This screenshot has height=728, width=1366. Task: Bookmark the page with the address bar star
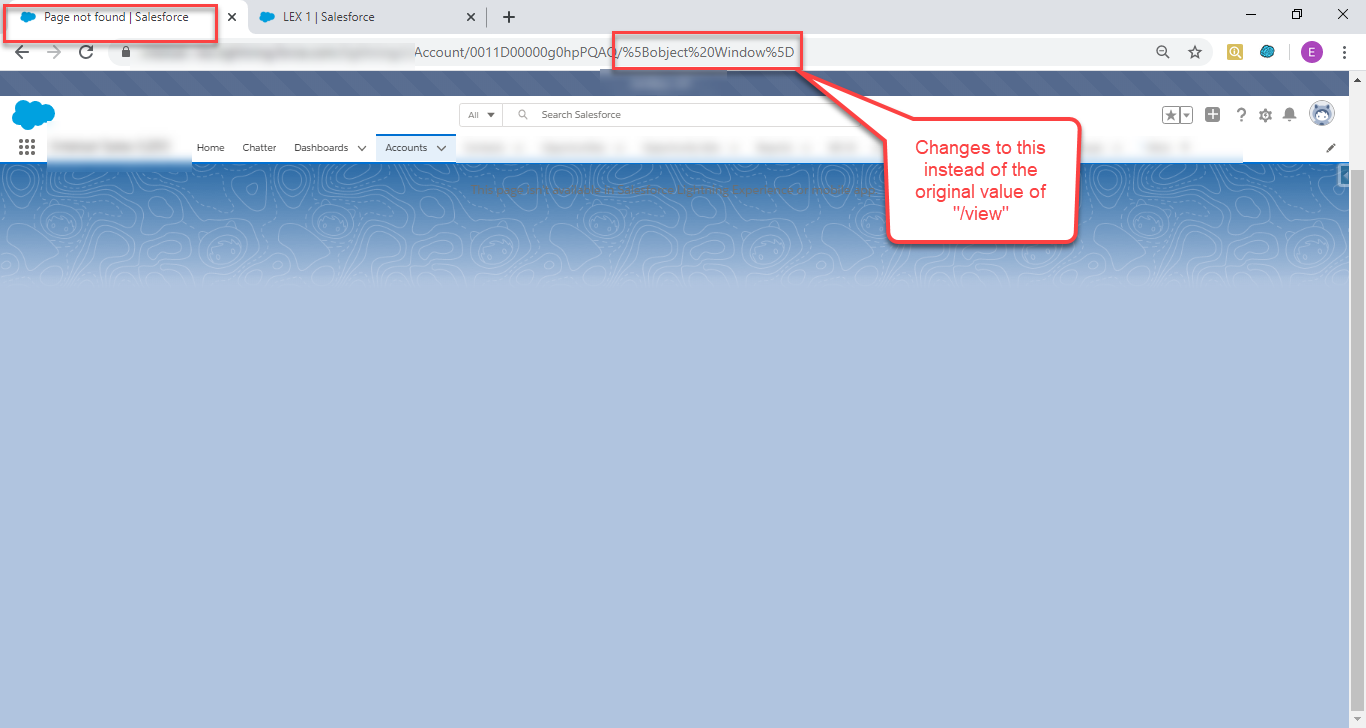tap(1195, 51)
